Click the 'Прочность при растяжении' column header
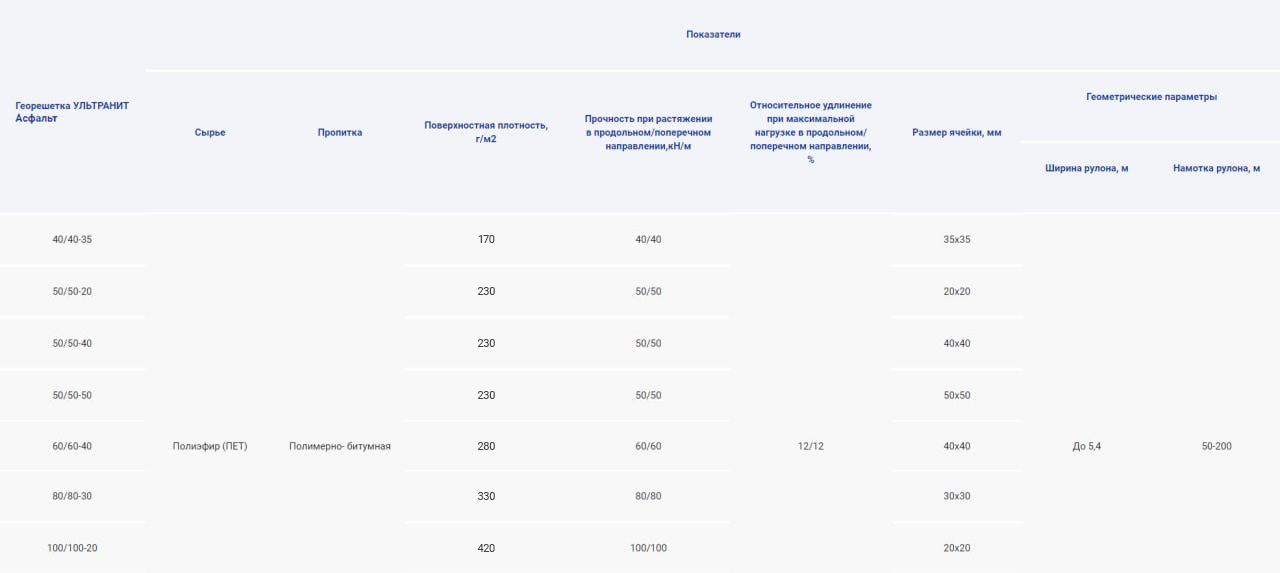Screen dimensions: 1280x573 tap(648, 132)
